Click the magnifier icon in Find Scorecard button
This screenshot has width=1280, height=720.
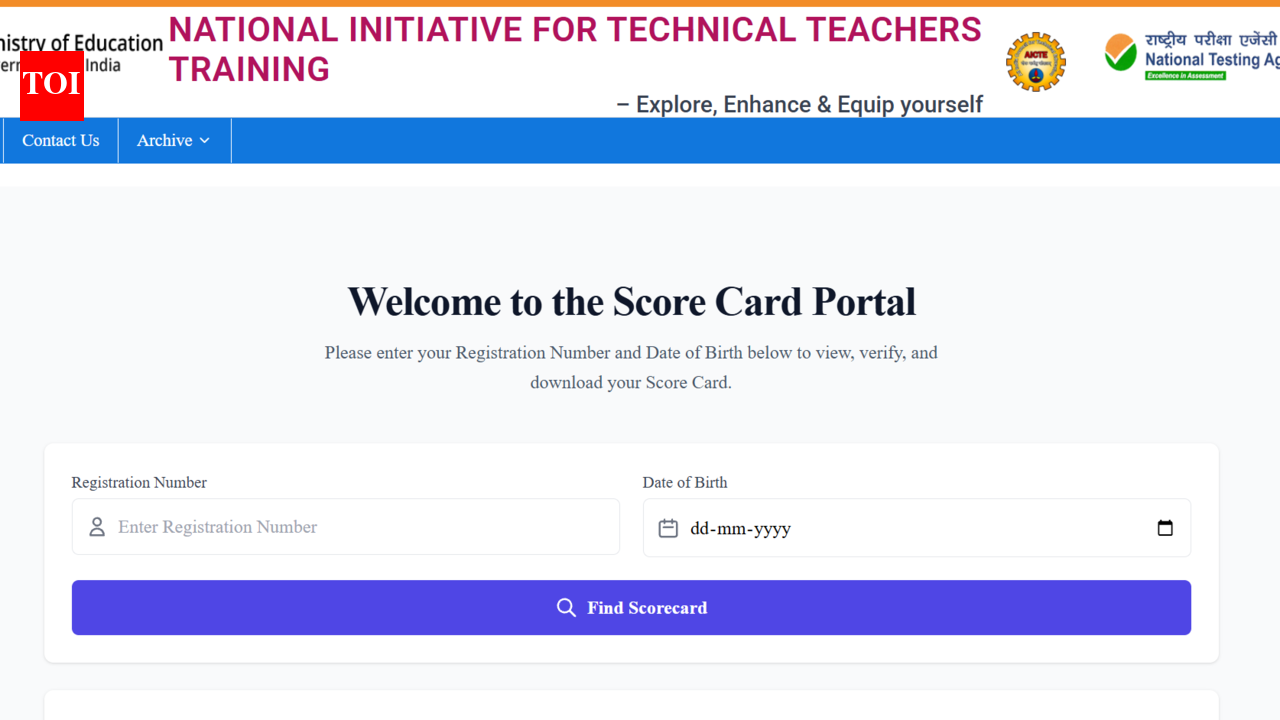pos(566,608)
